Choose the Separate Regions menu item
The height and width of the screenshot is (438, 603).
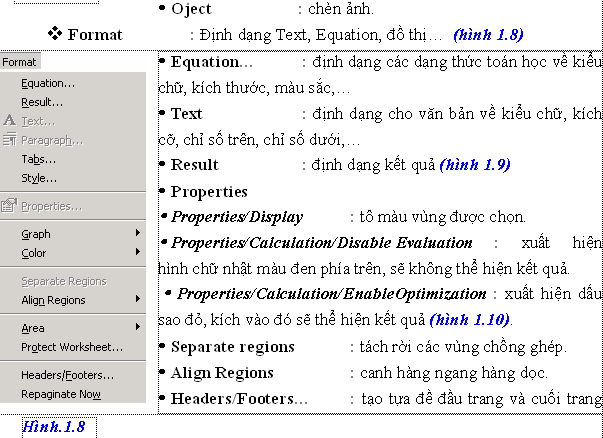pyautogui.click(x=64, y=281)
